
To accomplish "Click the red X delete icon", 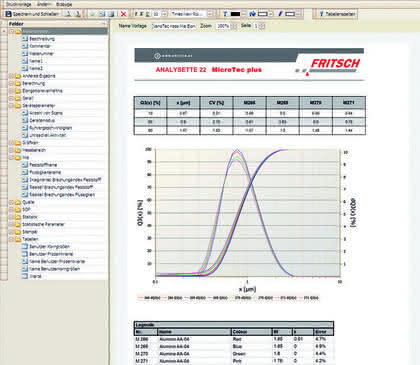I will [123, 14].
